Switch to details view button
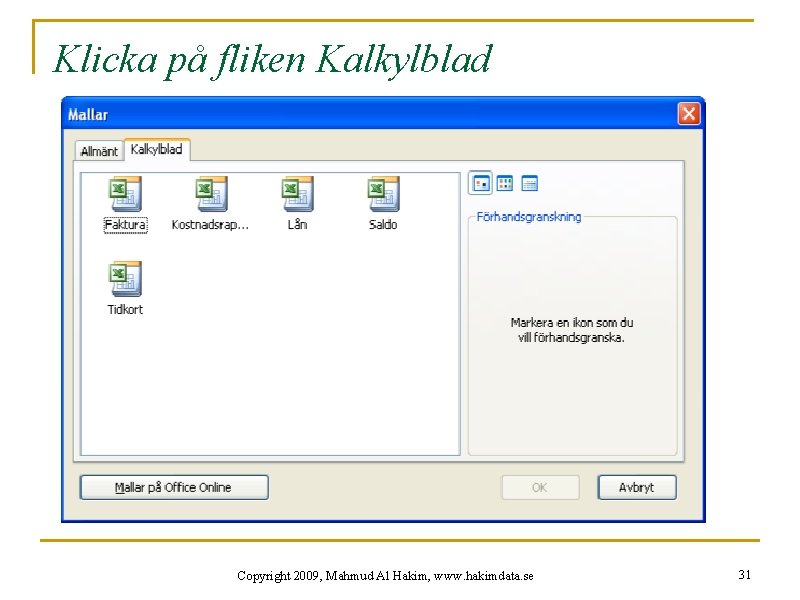Viewport: 800px width, 600px height. pyautogui.click(x=530, y=183)
